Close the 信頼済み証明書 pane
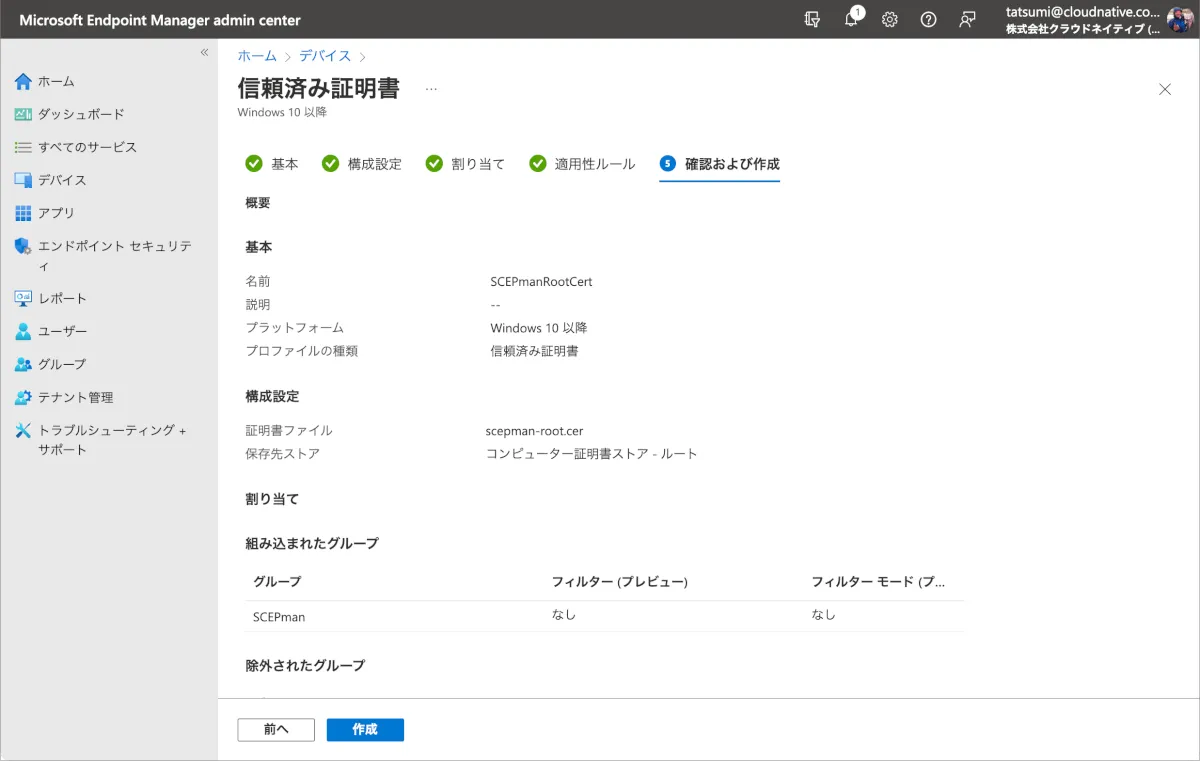This screenshot has height=761, width=1200. click(1164, 89)
